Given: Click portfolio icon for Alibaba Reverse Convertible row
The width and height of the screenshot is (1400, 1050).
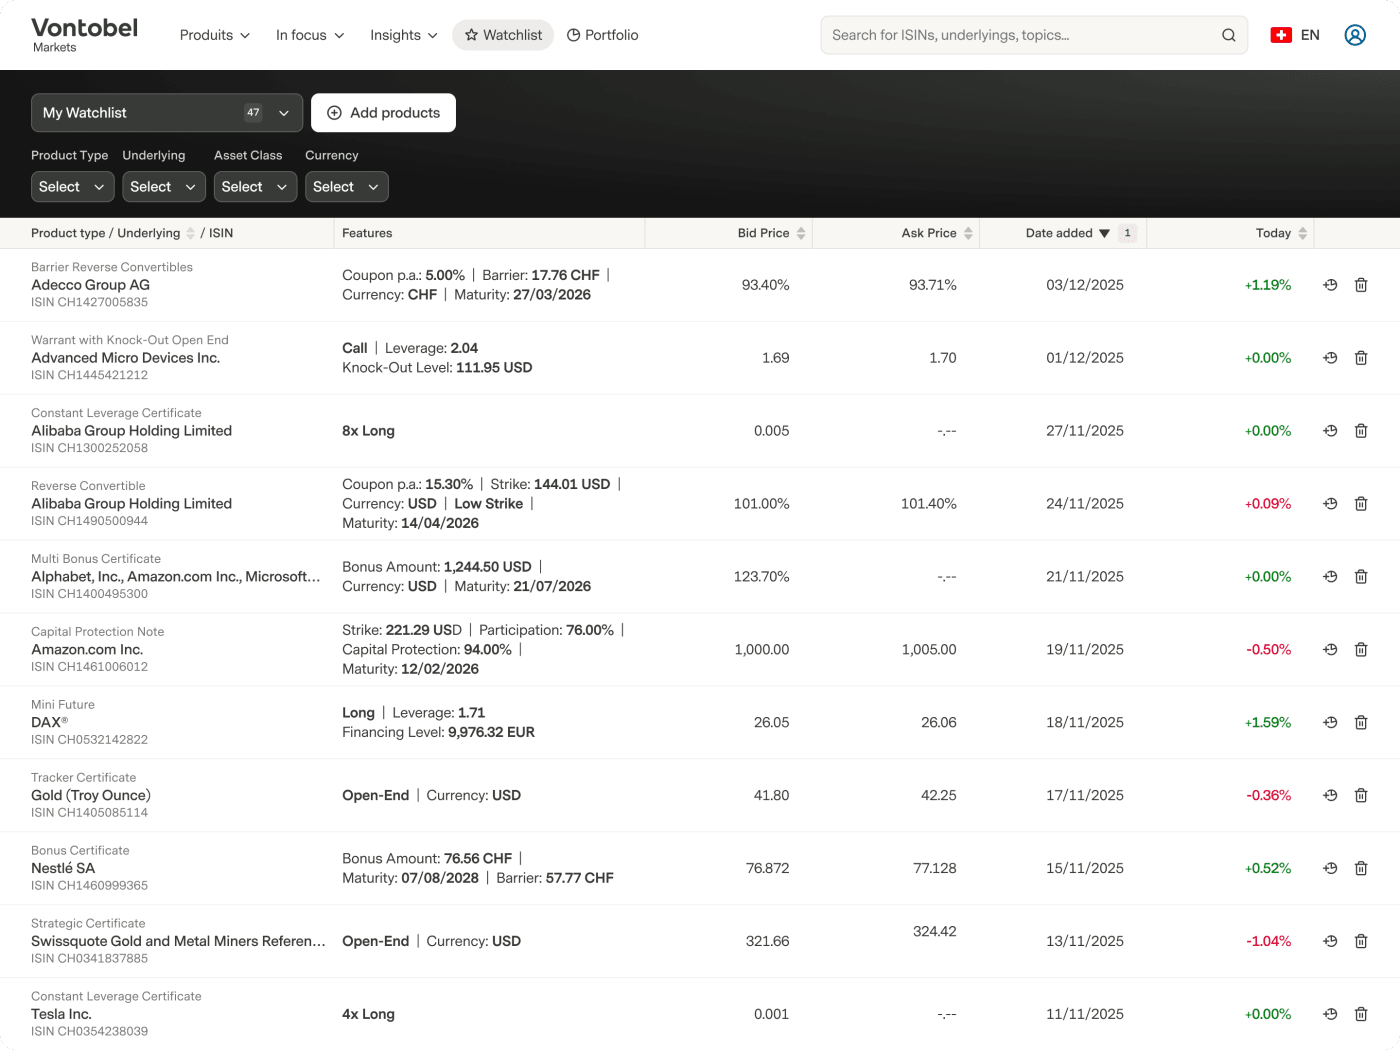Looking at the screenshot, I should pyautogui.click(x=1330, y=504).
